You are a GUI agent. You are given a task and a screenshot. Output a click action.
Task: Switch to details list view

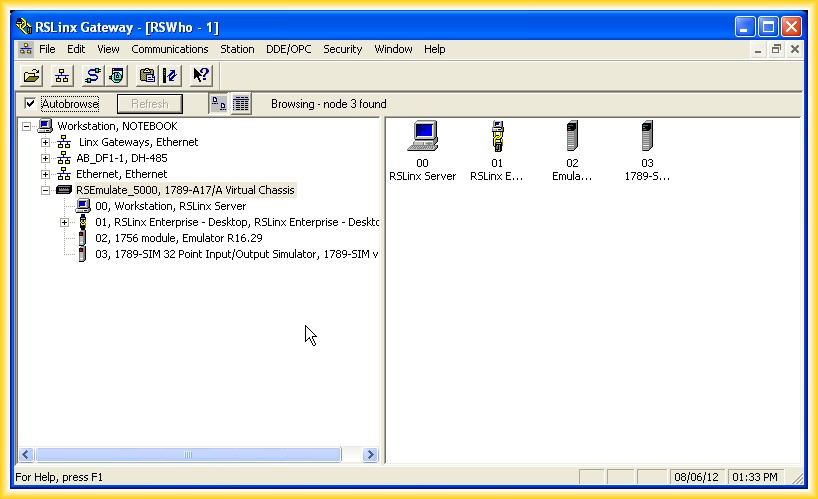241,104
